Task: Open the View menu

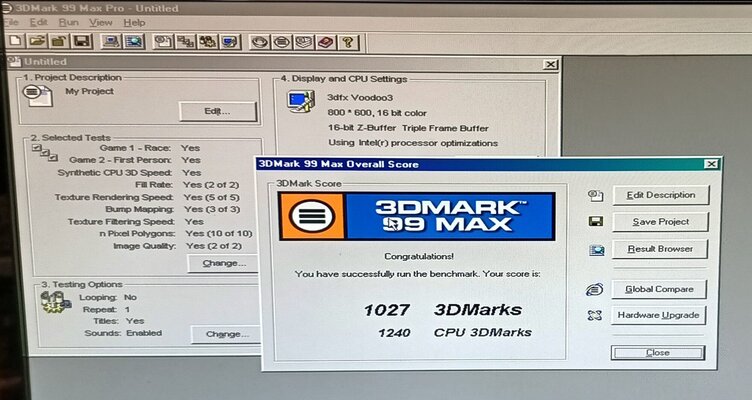Action: click(x=100, y=22)
